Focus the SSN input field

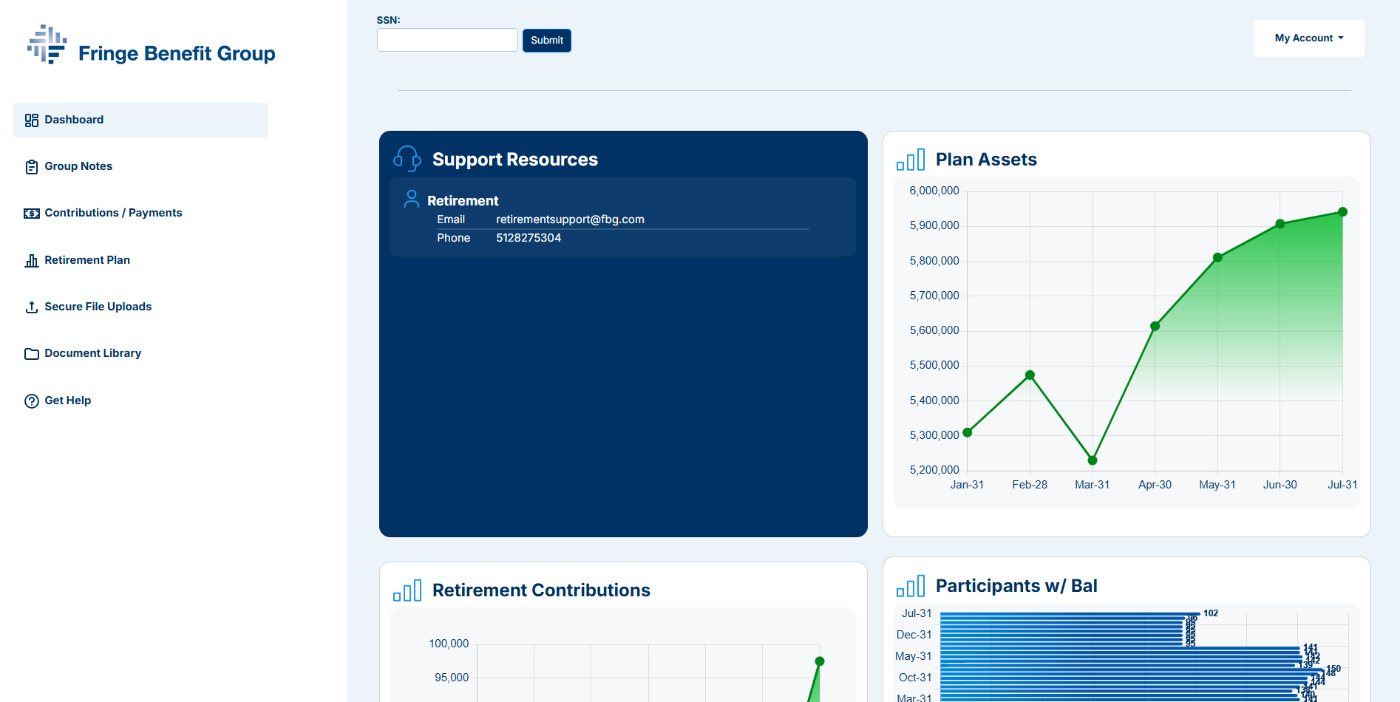[x=447, y=40]
